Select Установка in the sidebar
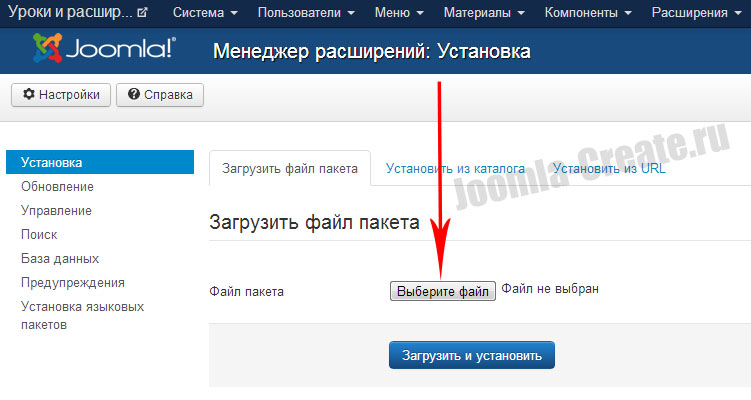The height and width of the screenshot is (400, 751). (51, 162)
